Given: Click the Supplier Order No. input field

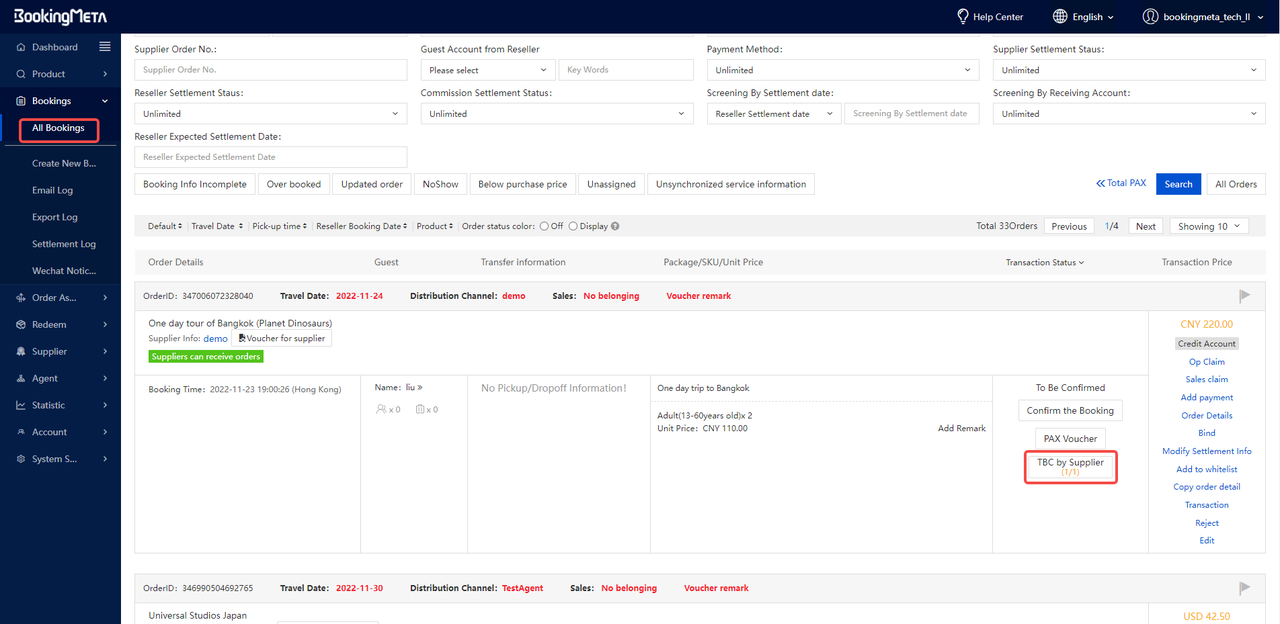Looking at the screenshot, I should [270, 70].
